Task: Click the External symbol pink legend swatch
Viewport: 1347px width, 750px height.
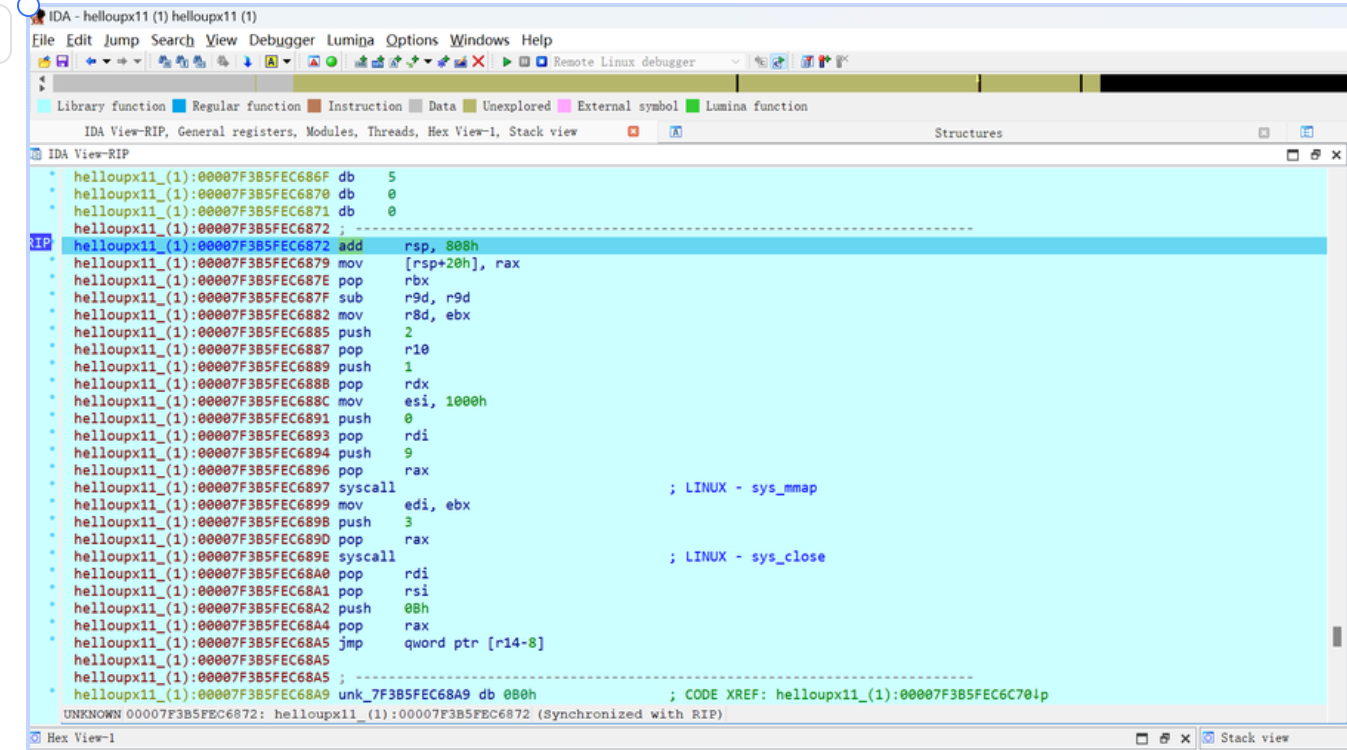Action: (x=564, y=106)
